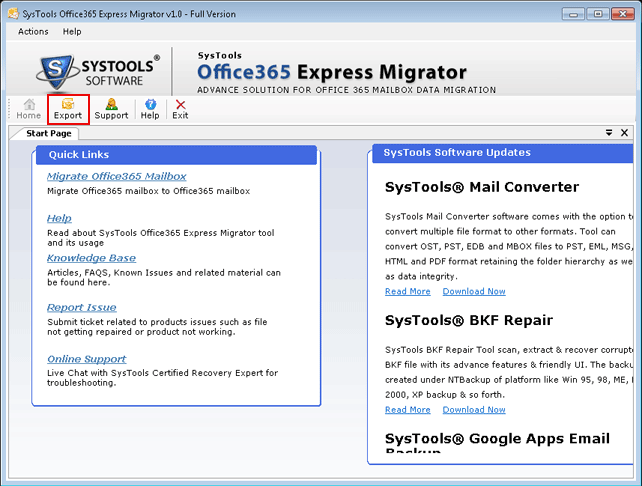642x486 pixels.
Task: Open the Actions menu
Action: (x=33, y=32)
